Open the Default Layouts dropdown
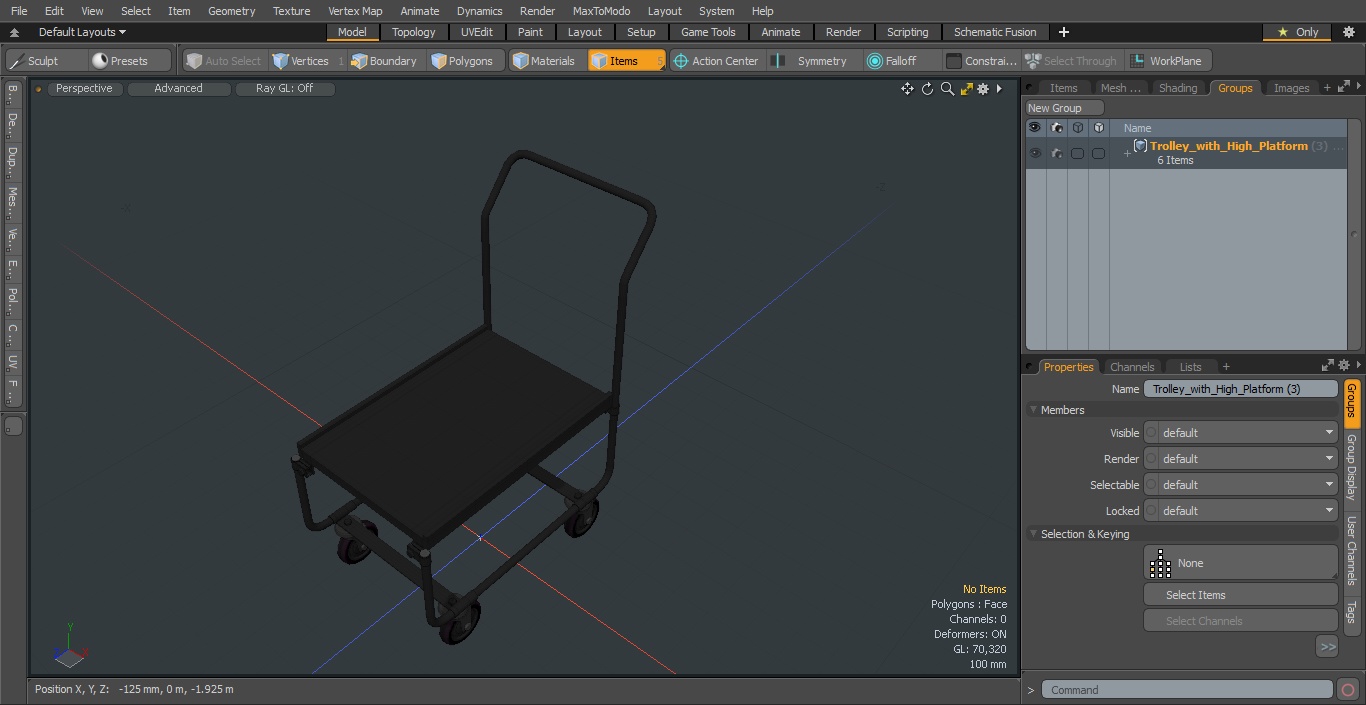The width and height of the screenshot is (1366, 705). [x=82, y=32]
